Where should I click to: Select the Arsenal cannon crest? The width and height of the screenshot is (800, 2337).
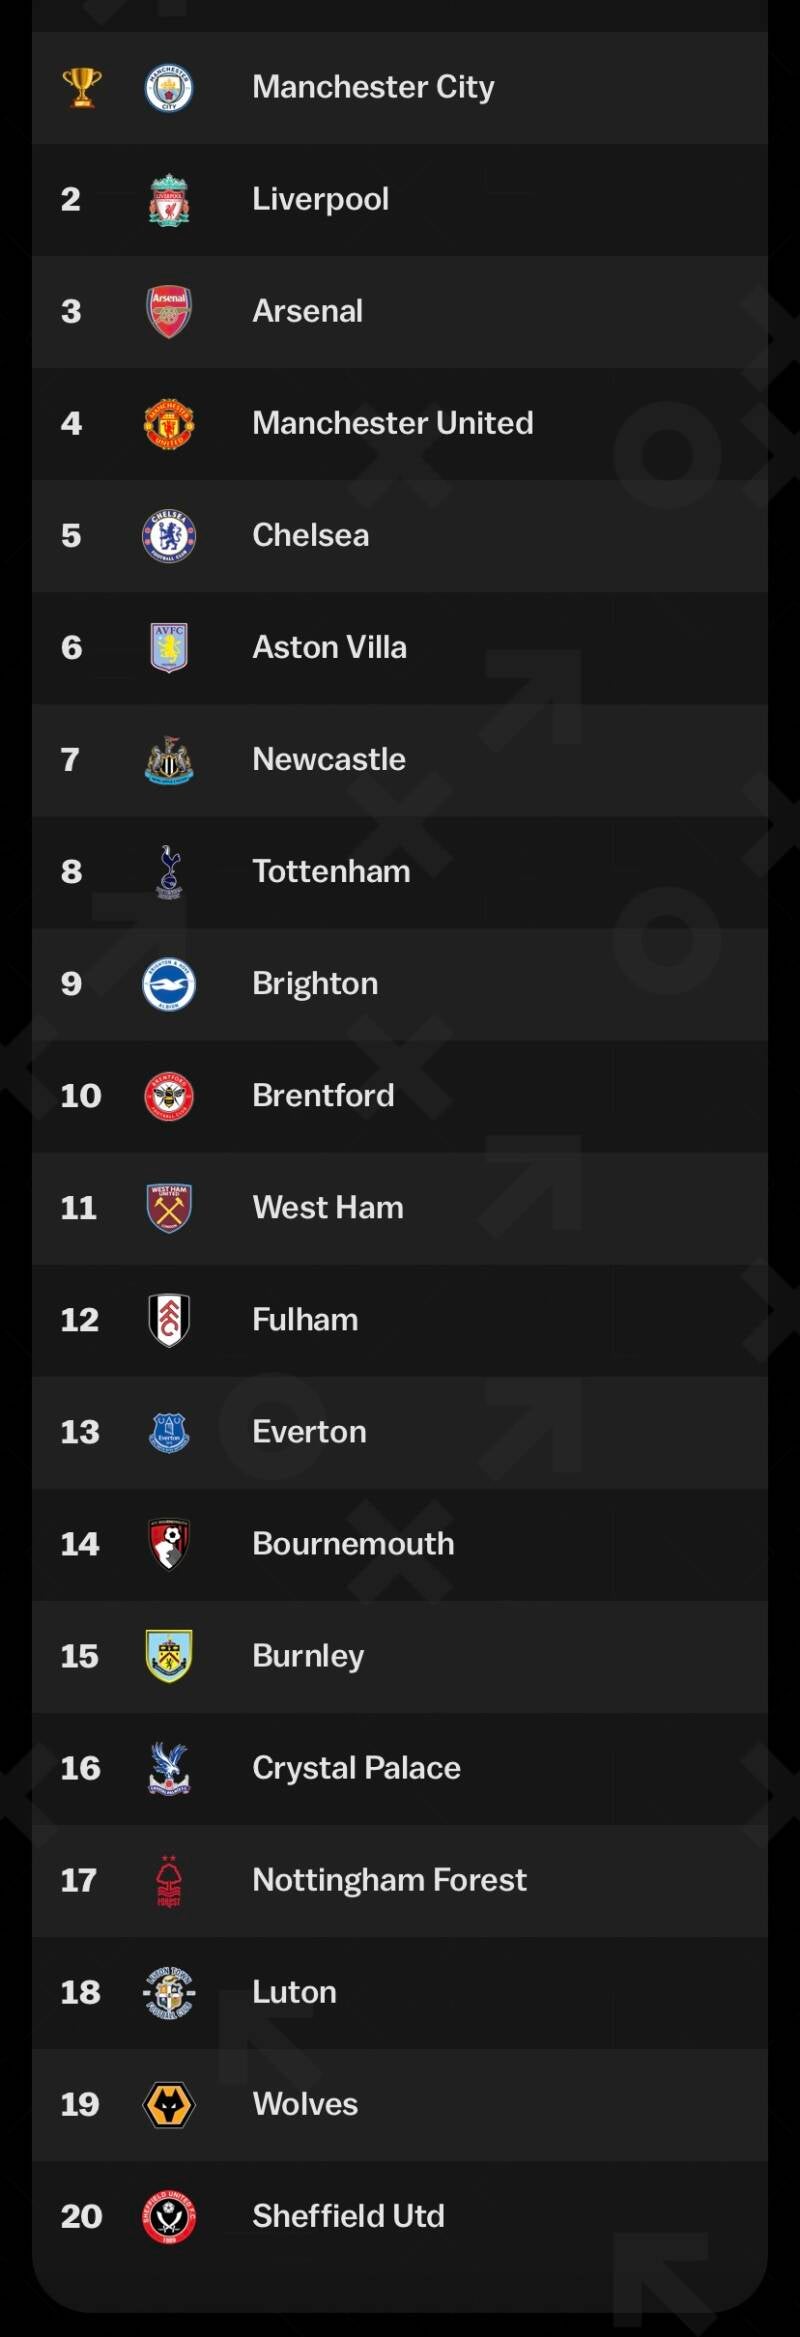pos(169,312)
